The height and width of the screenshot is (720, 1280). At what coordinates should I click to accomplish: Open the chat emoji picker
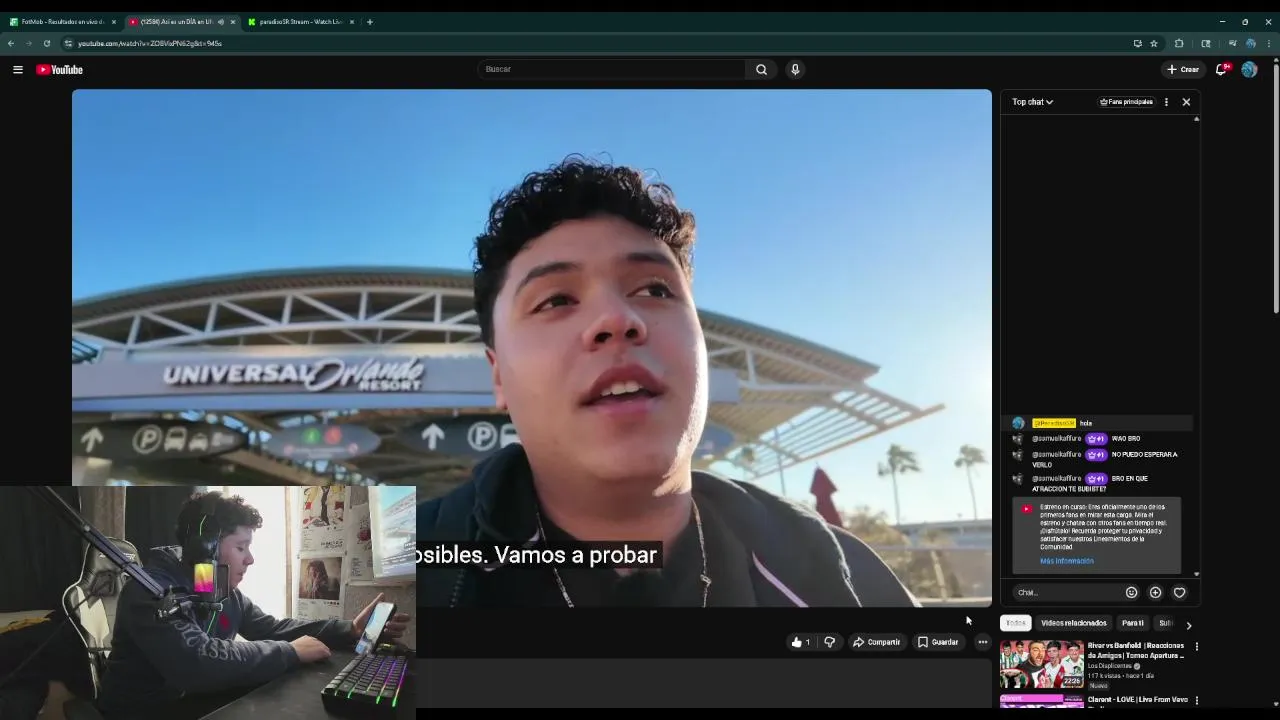1131,592
